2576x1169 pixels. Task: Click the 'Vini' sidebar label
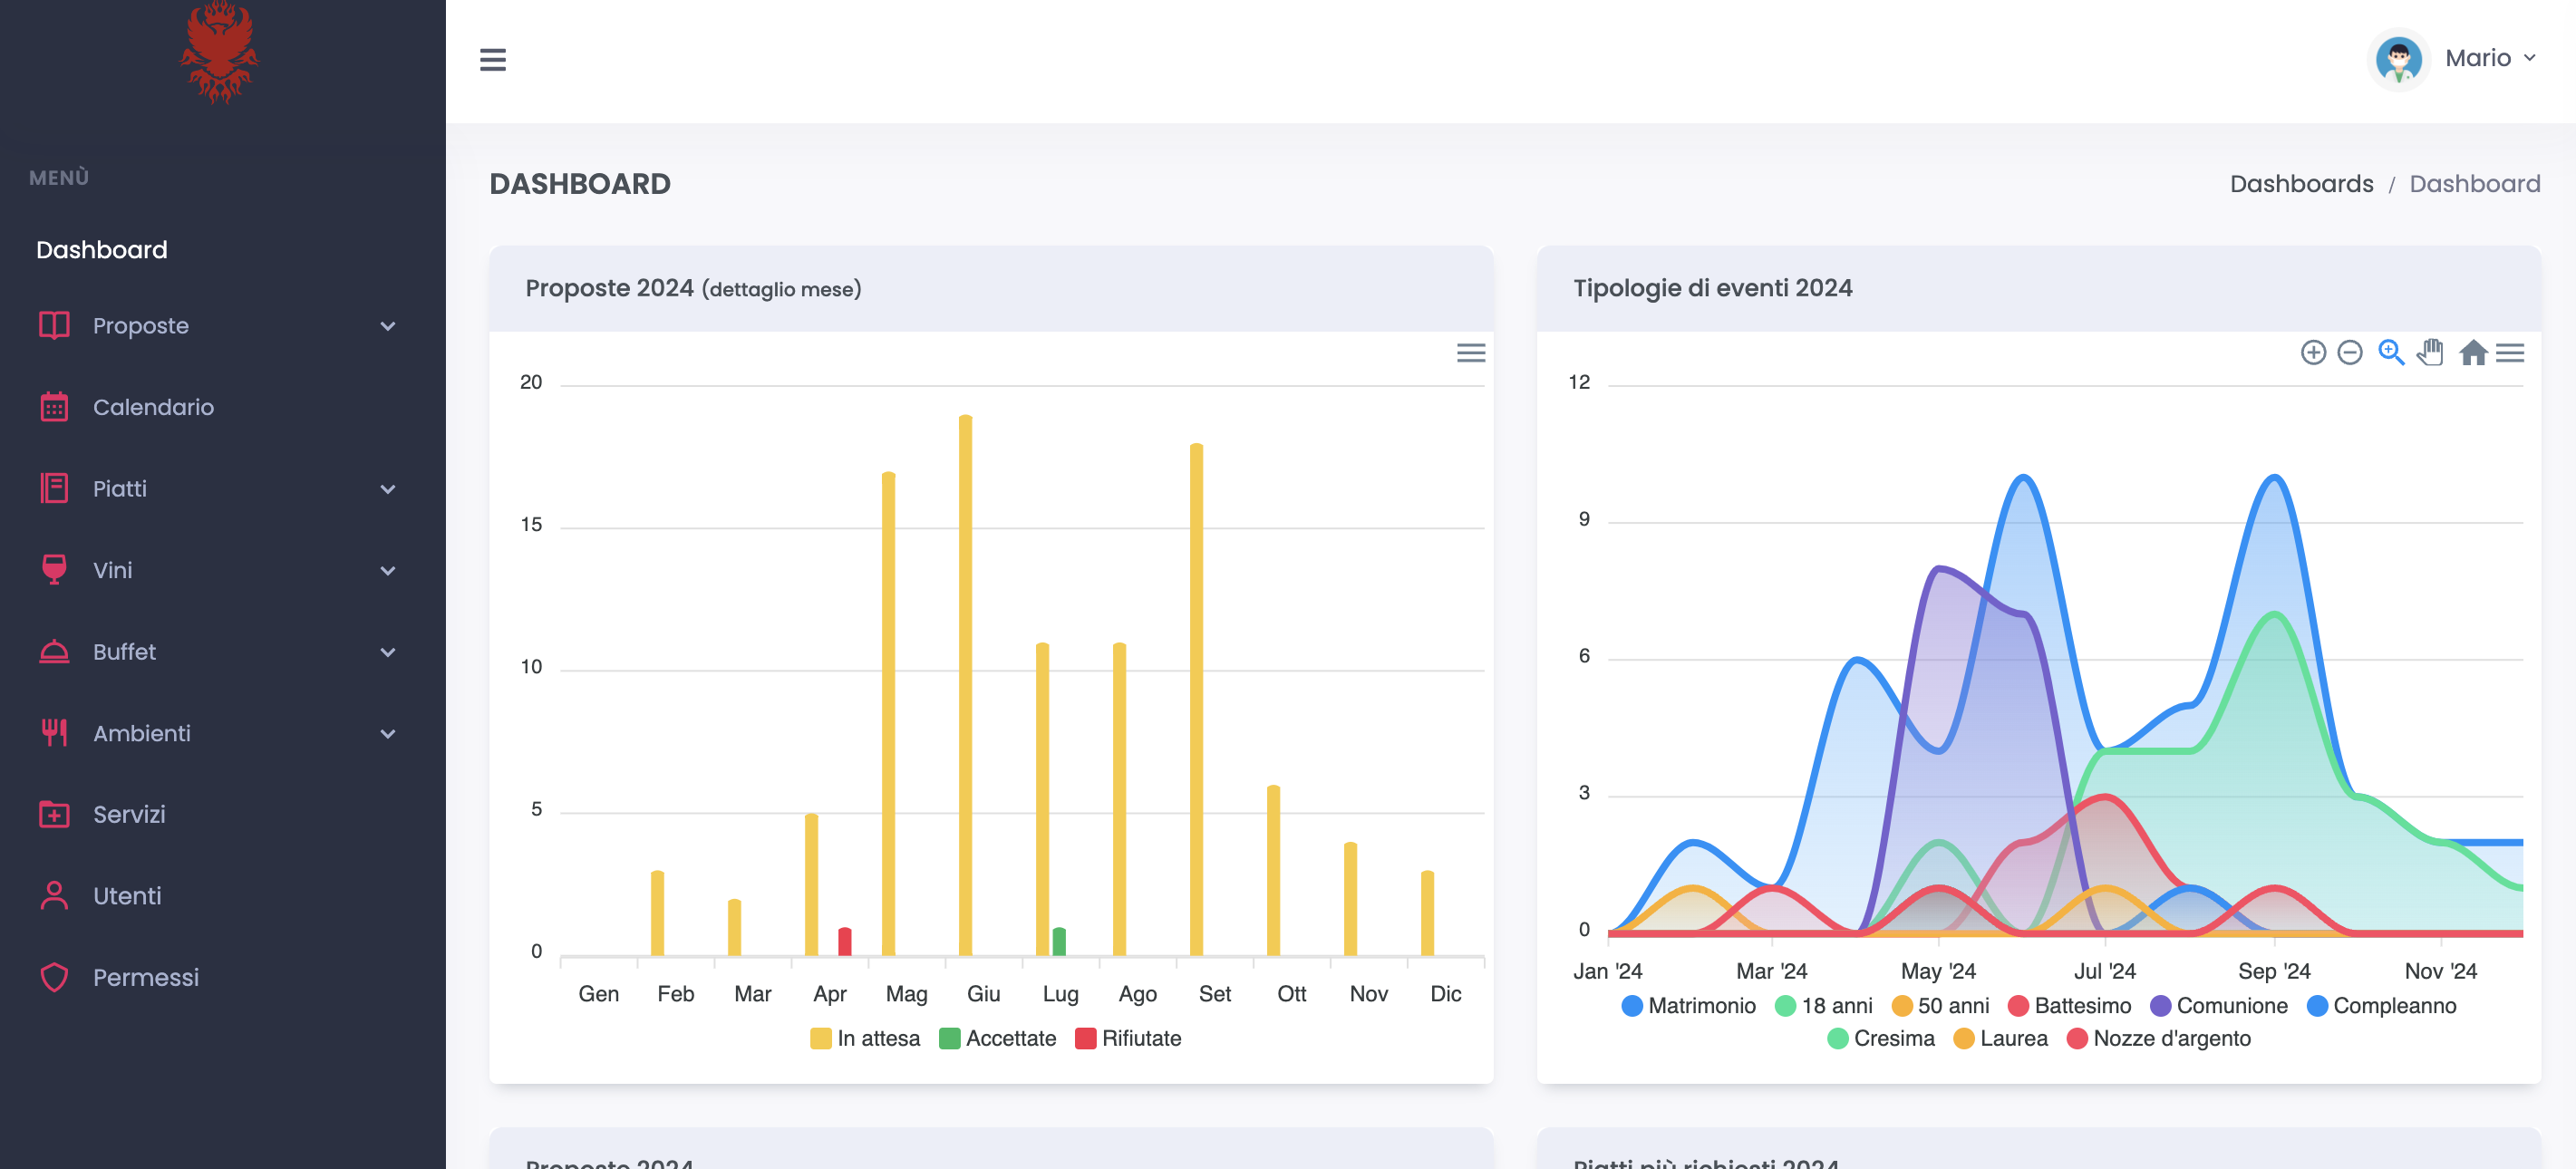point(112,570)
